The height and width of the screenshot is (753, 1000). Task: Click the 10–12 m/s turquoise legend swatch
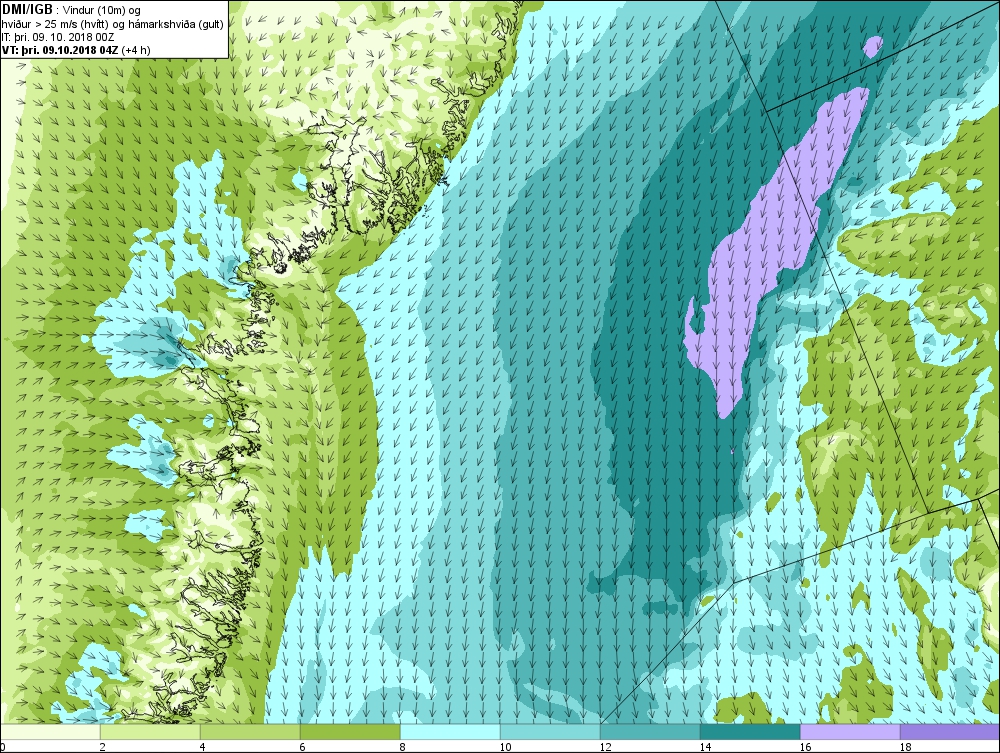(550, 731)
